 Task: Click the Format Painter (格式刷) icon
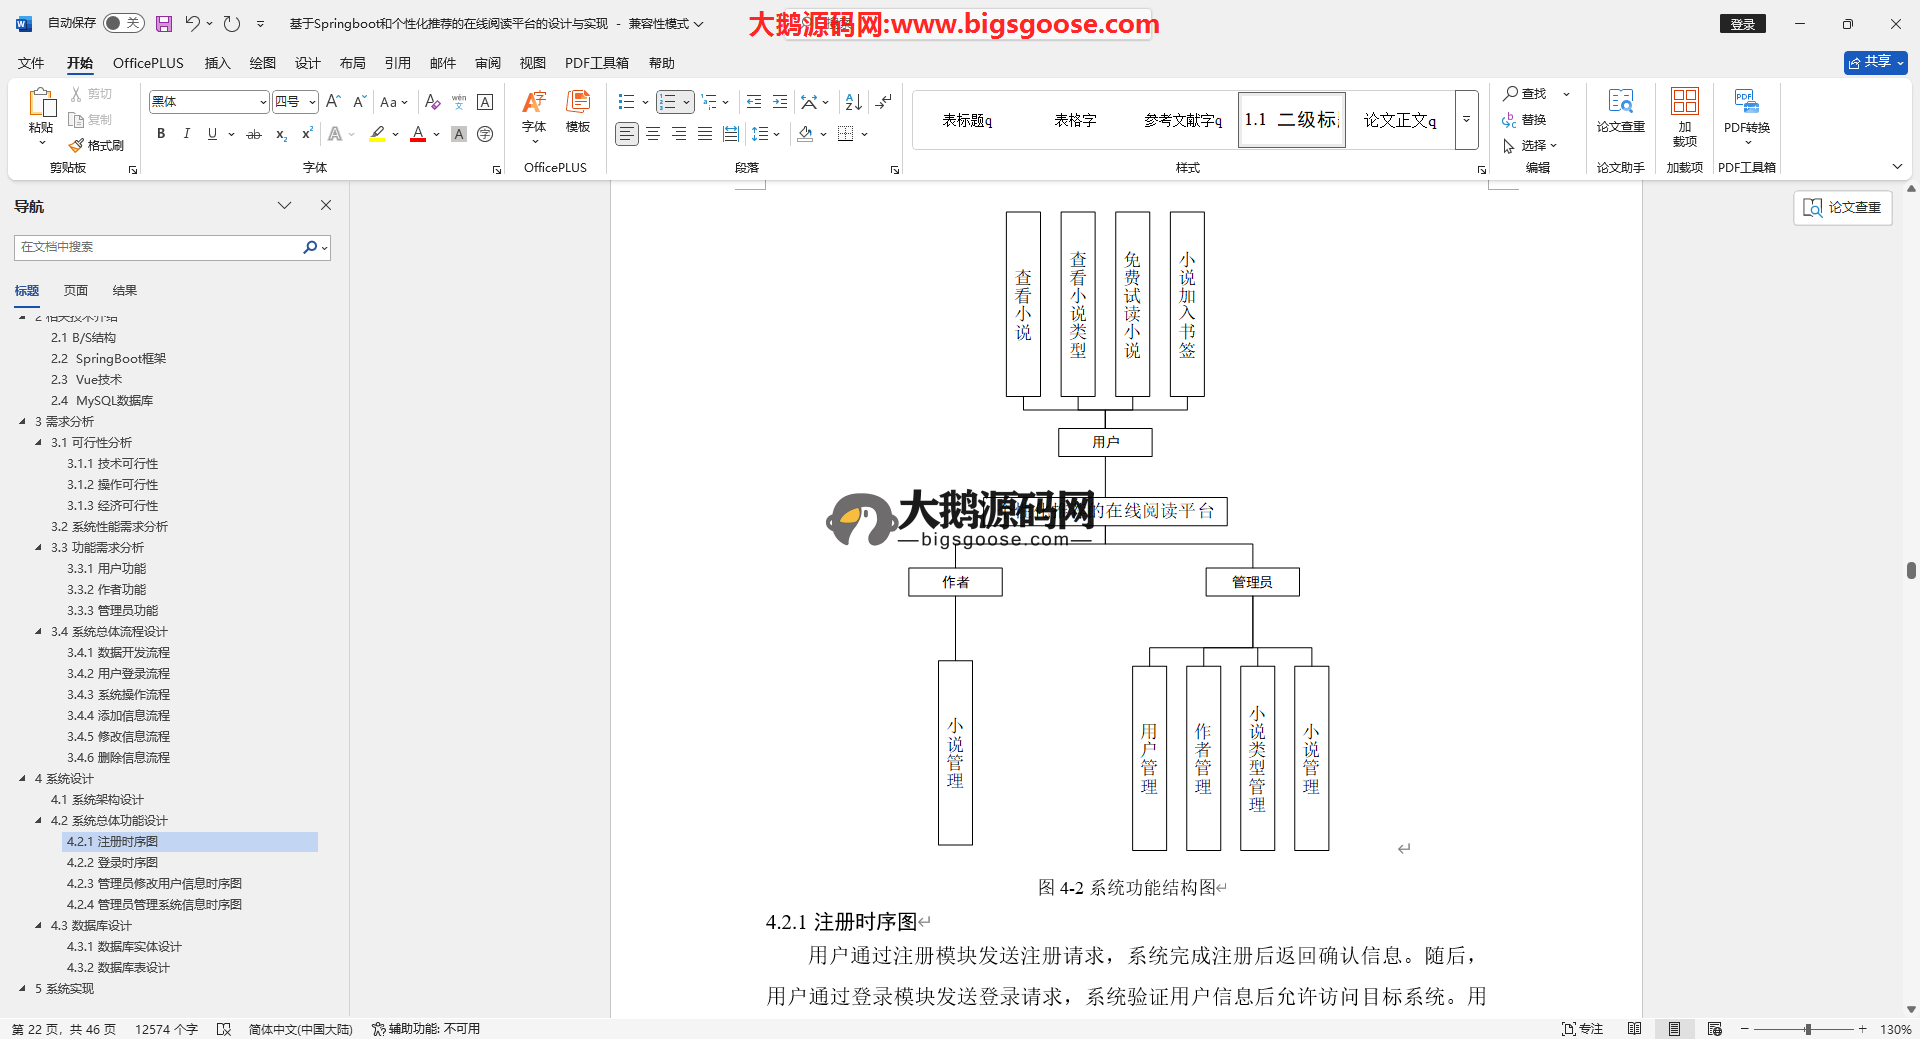coord(97,145)
